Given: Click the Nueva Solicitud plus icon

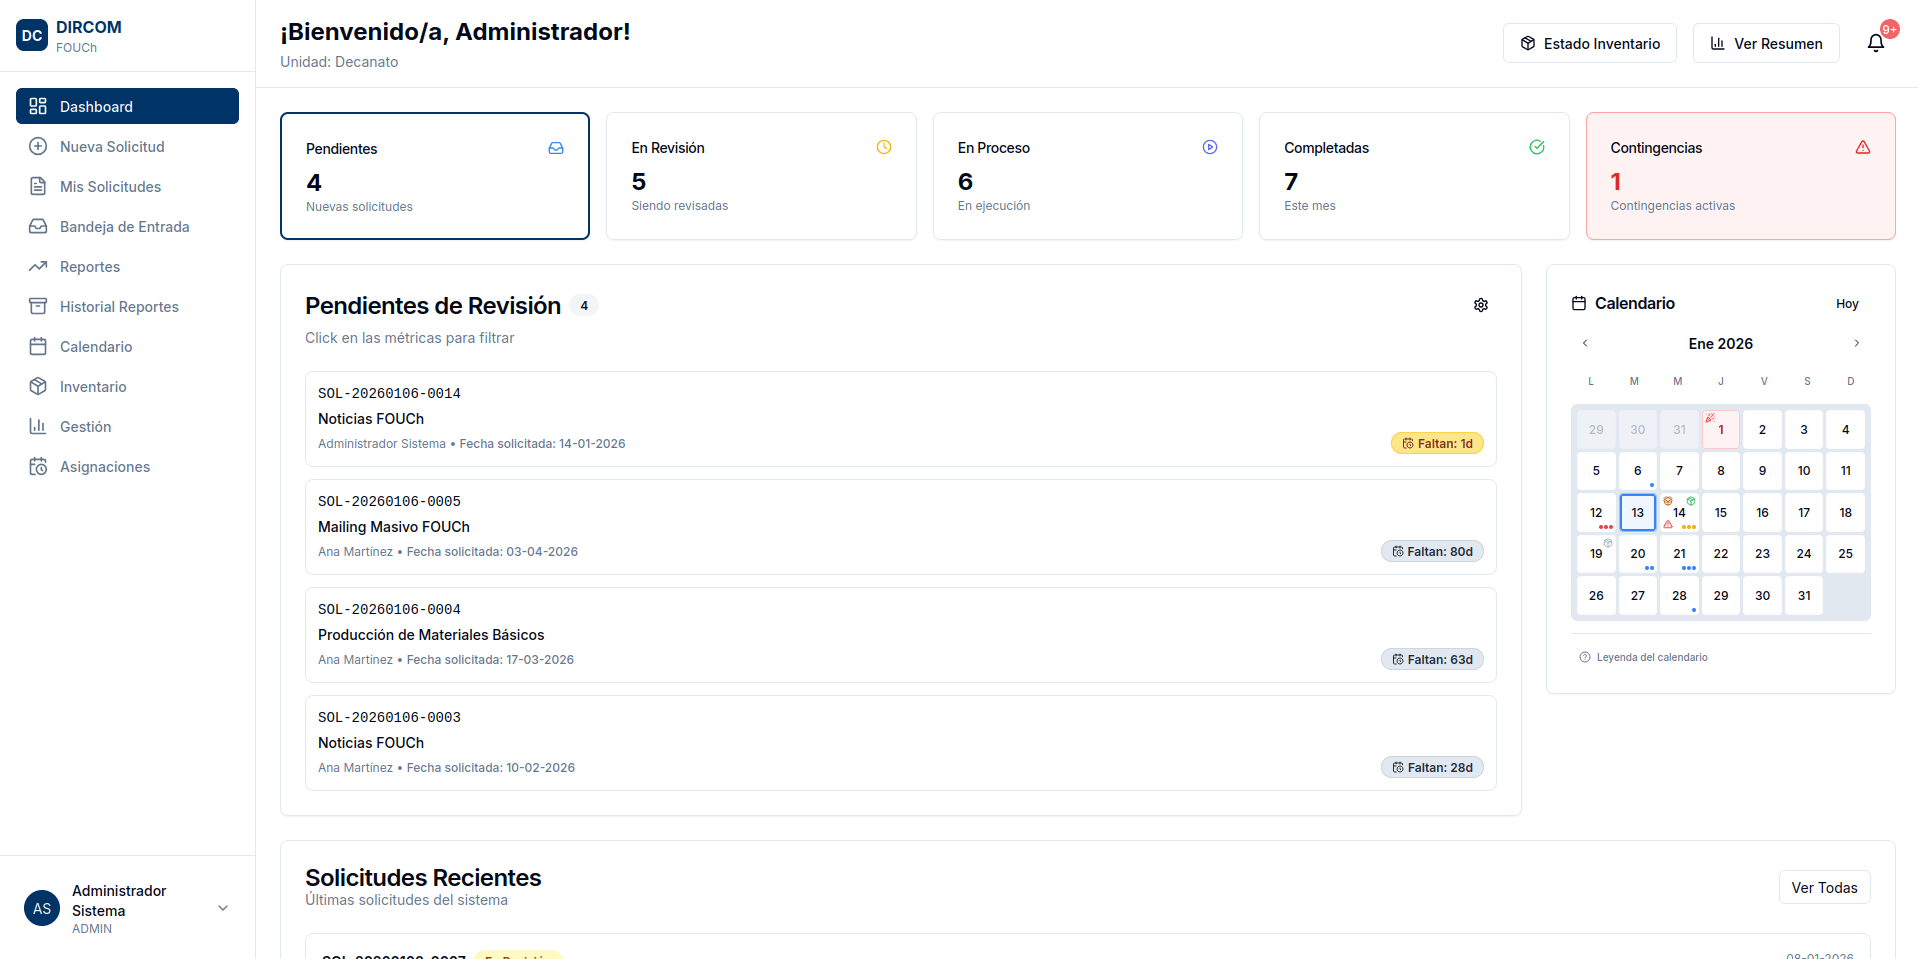Looking at the screenshot, I should click(38, 146).
